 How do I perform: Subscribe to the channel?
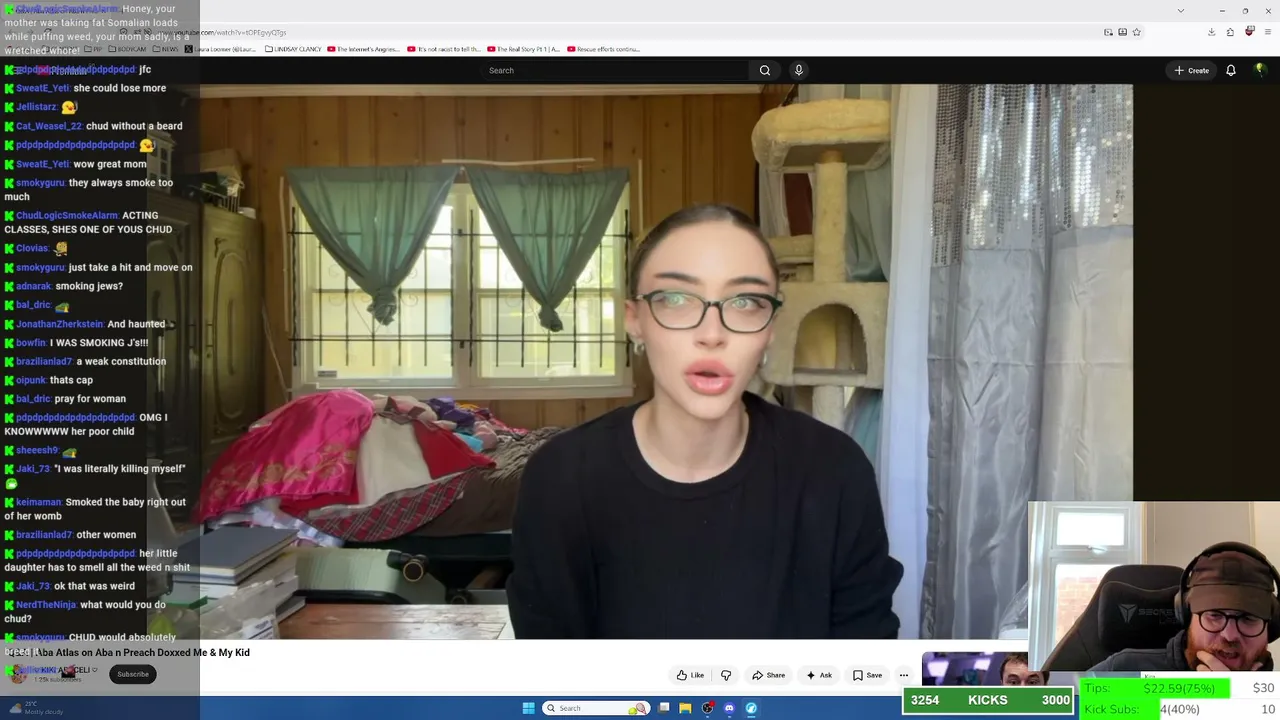132,674
